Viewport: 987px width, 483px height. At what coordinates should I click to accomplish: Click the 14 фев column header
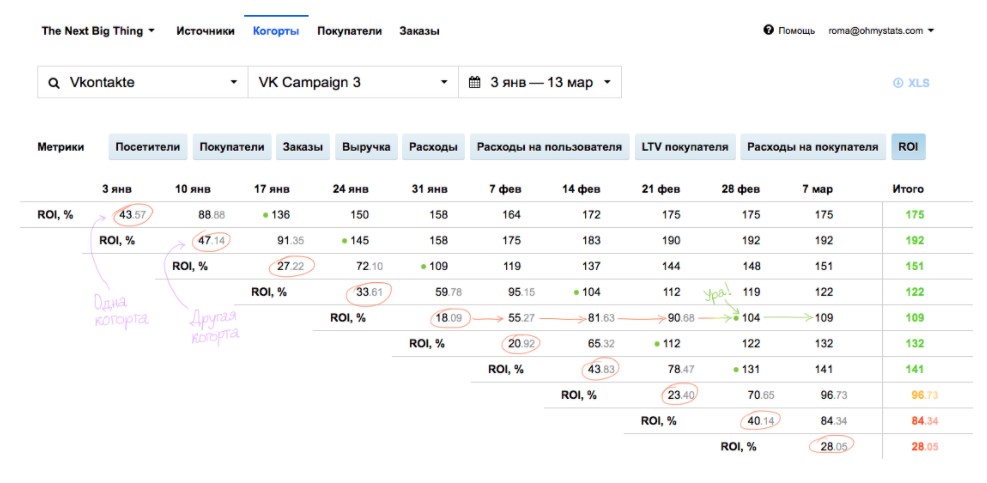[x=582, y=189]
